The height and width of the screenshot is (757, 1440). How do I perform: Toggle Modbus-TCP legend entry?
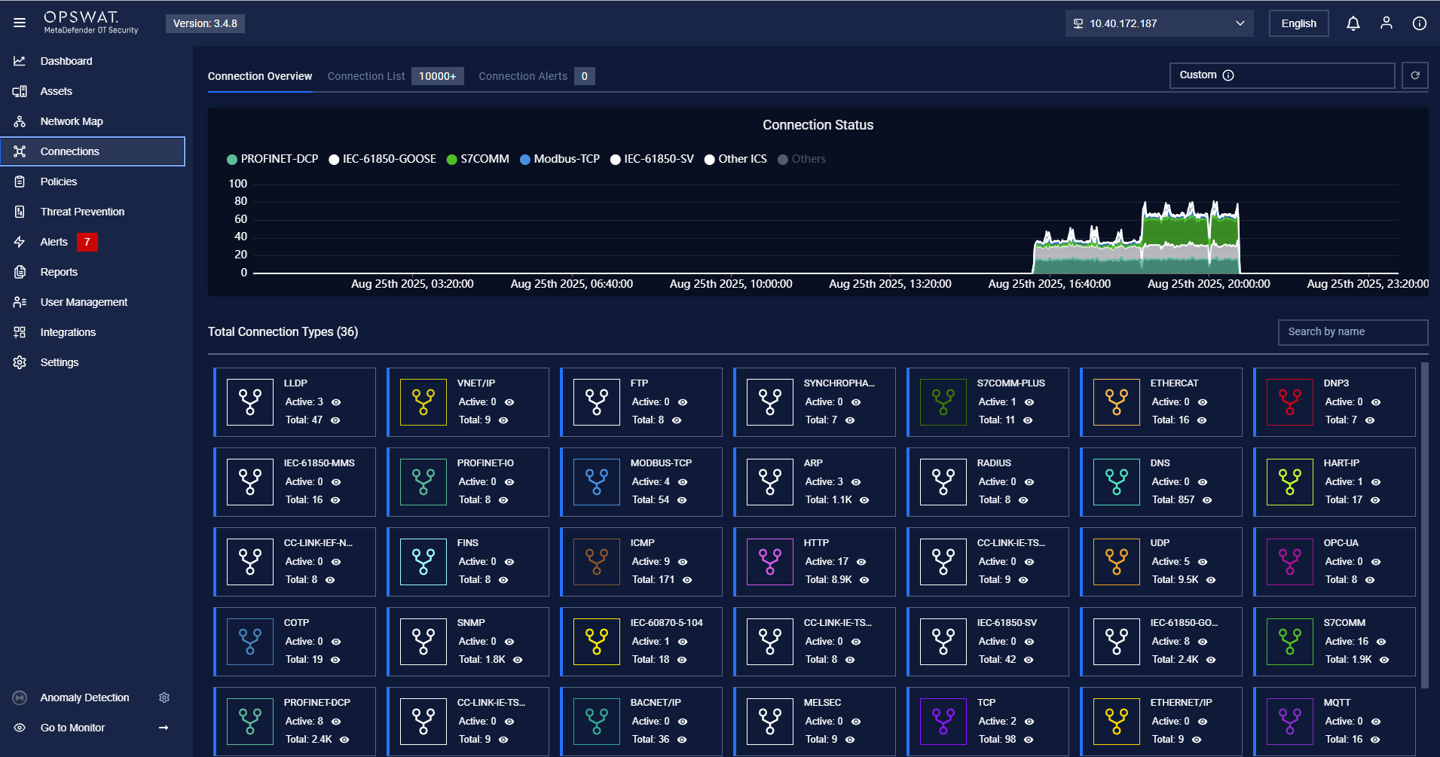coord(559,159)
